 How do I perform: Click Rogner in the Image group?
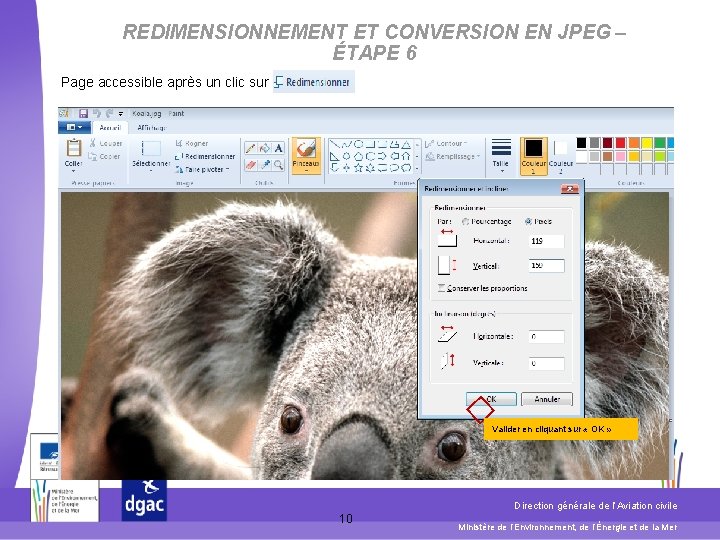192,144
